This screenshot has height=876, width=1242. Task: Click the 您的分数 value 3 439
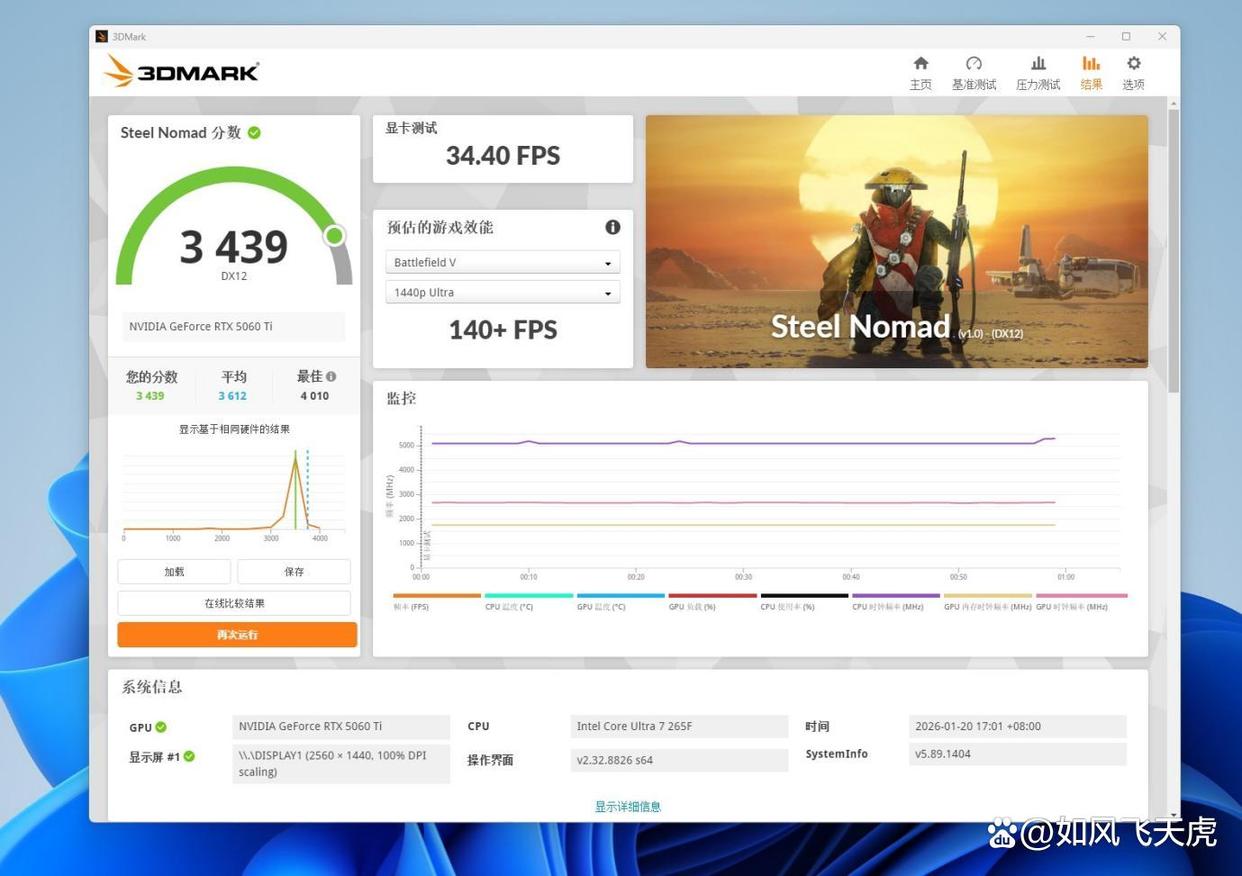pos(150,396)
